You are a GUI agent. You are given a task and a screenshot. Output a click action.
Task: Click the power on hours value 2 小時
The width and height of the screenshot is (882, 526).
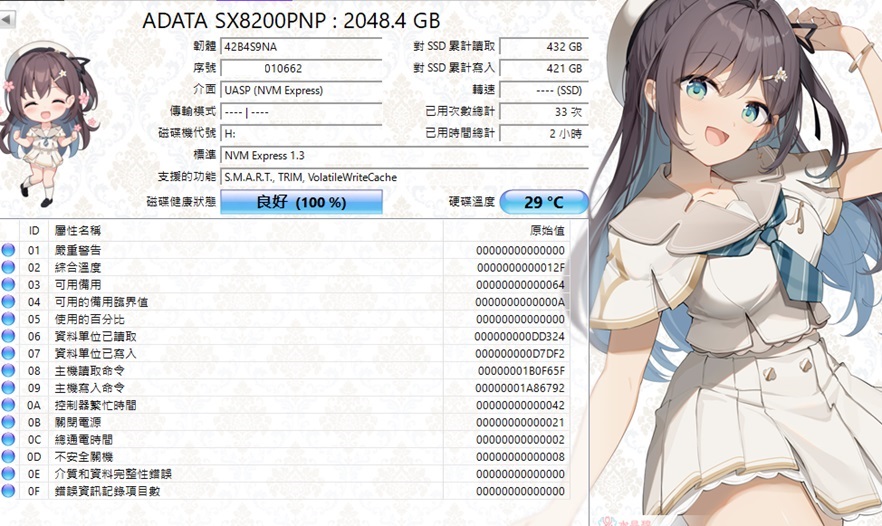543,133
